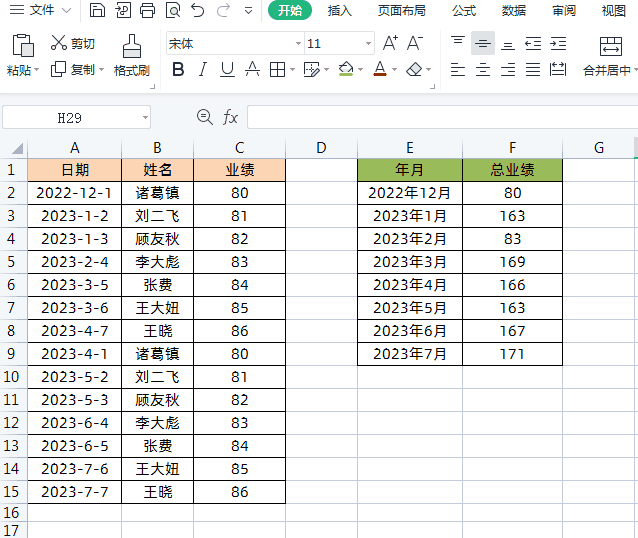Click the Cut scissors icon
Screen dimensions: 638x538
pos(59,43)
